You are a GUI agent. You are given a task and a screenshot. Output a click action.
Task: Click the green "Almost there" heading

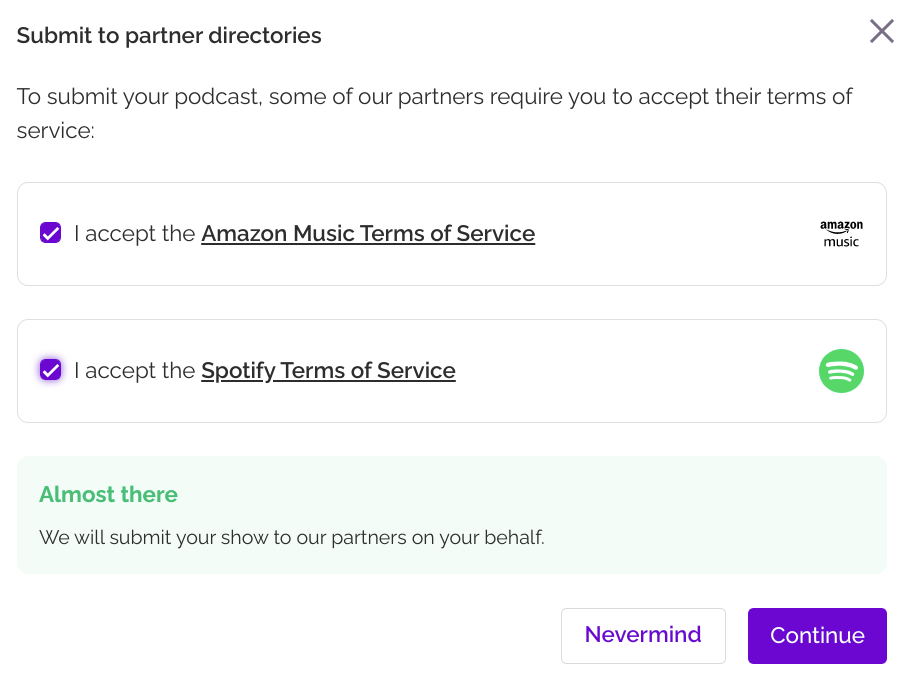tap(108, 495)
